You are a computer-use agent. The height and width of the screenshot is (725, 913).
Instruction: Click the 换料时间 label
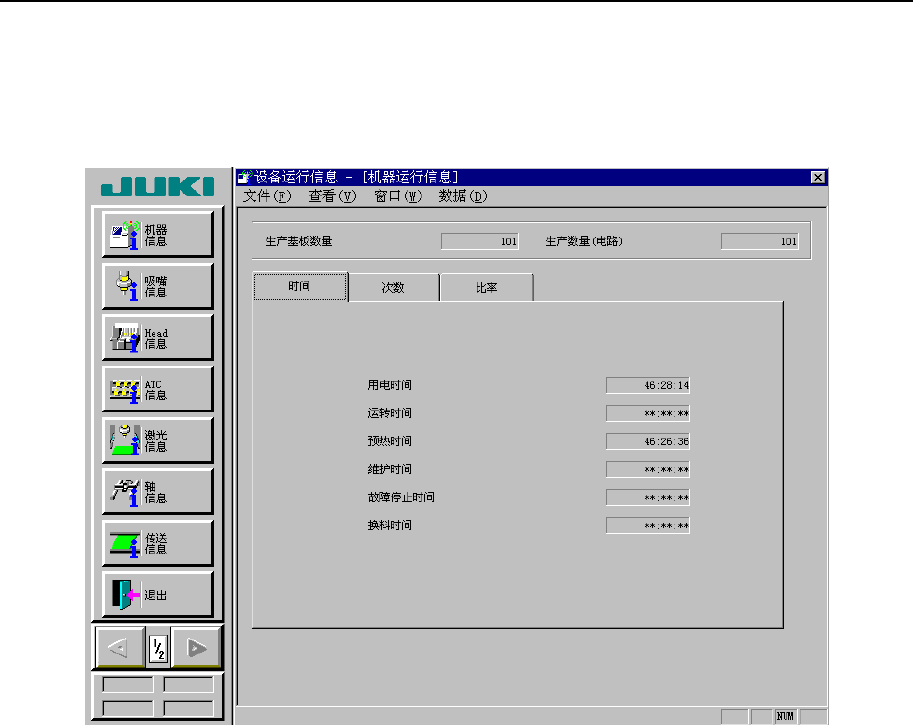[x=390, y=525]
